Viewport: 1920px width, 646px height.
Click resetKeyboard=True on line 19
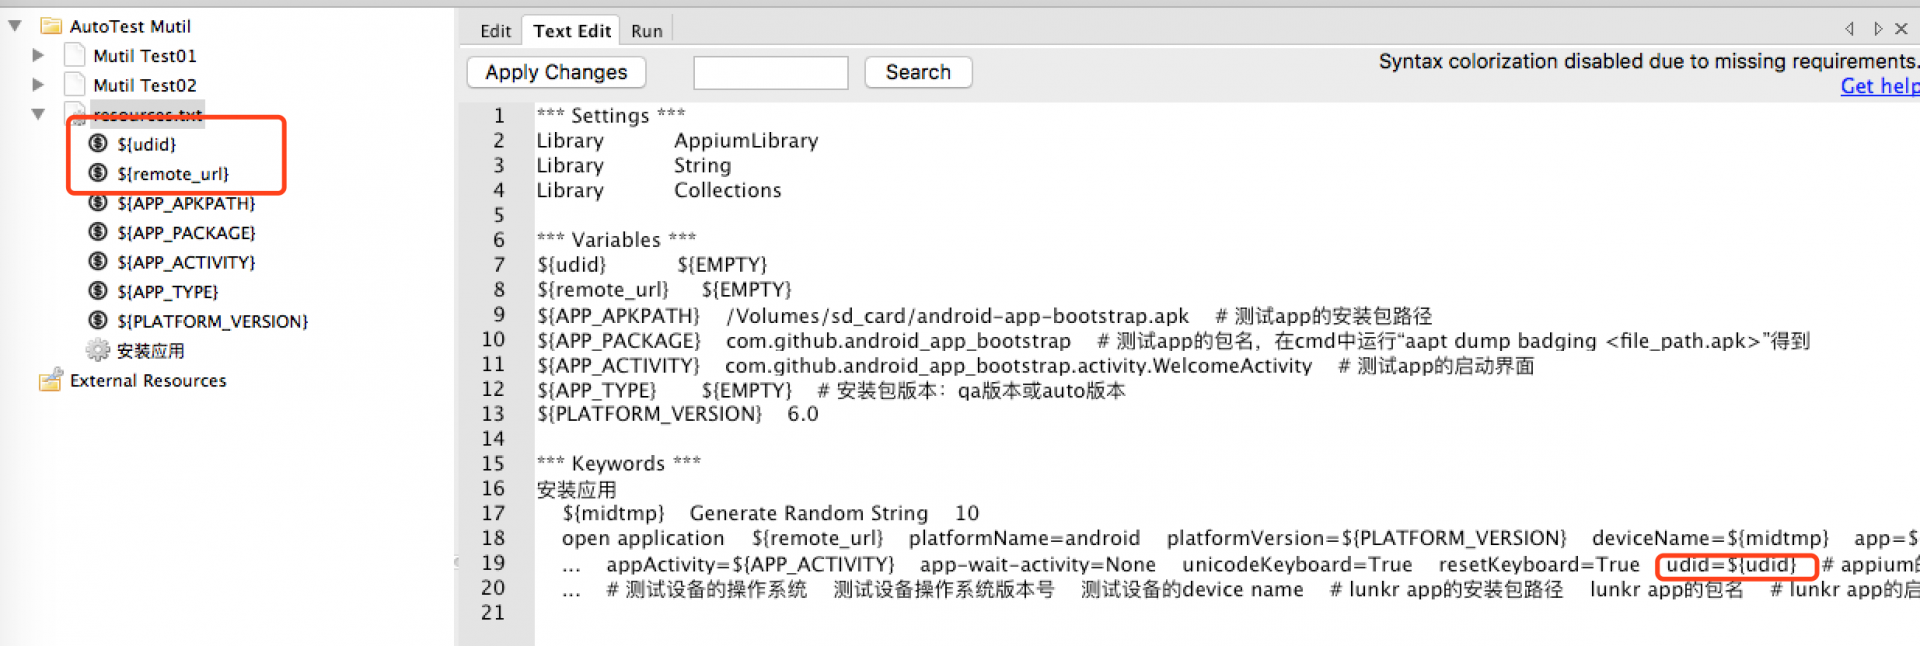click(1539, 565)
